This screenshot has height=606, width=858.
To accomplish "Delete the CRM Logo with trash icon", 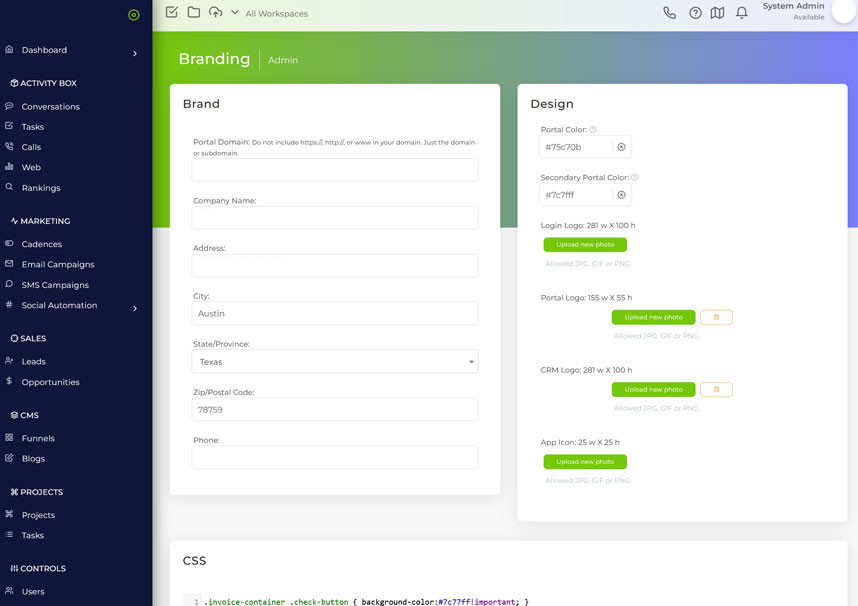I will (716, 389).
